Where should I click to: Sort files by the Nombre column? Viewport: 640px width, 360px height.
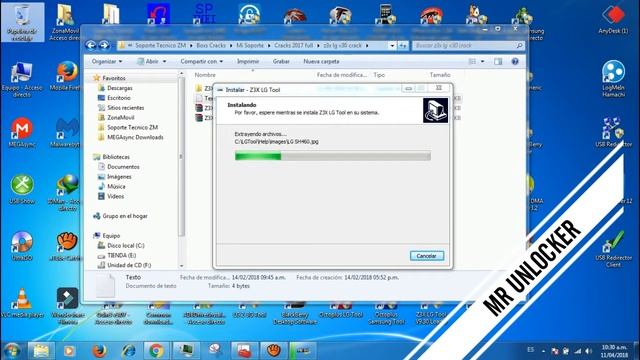tap(205, 75)
